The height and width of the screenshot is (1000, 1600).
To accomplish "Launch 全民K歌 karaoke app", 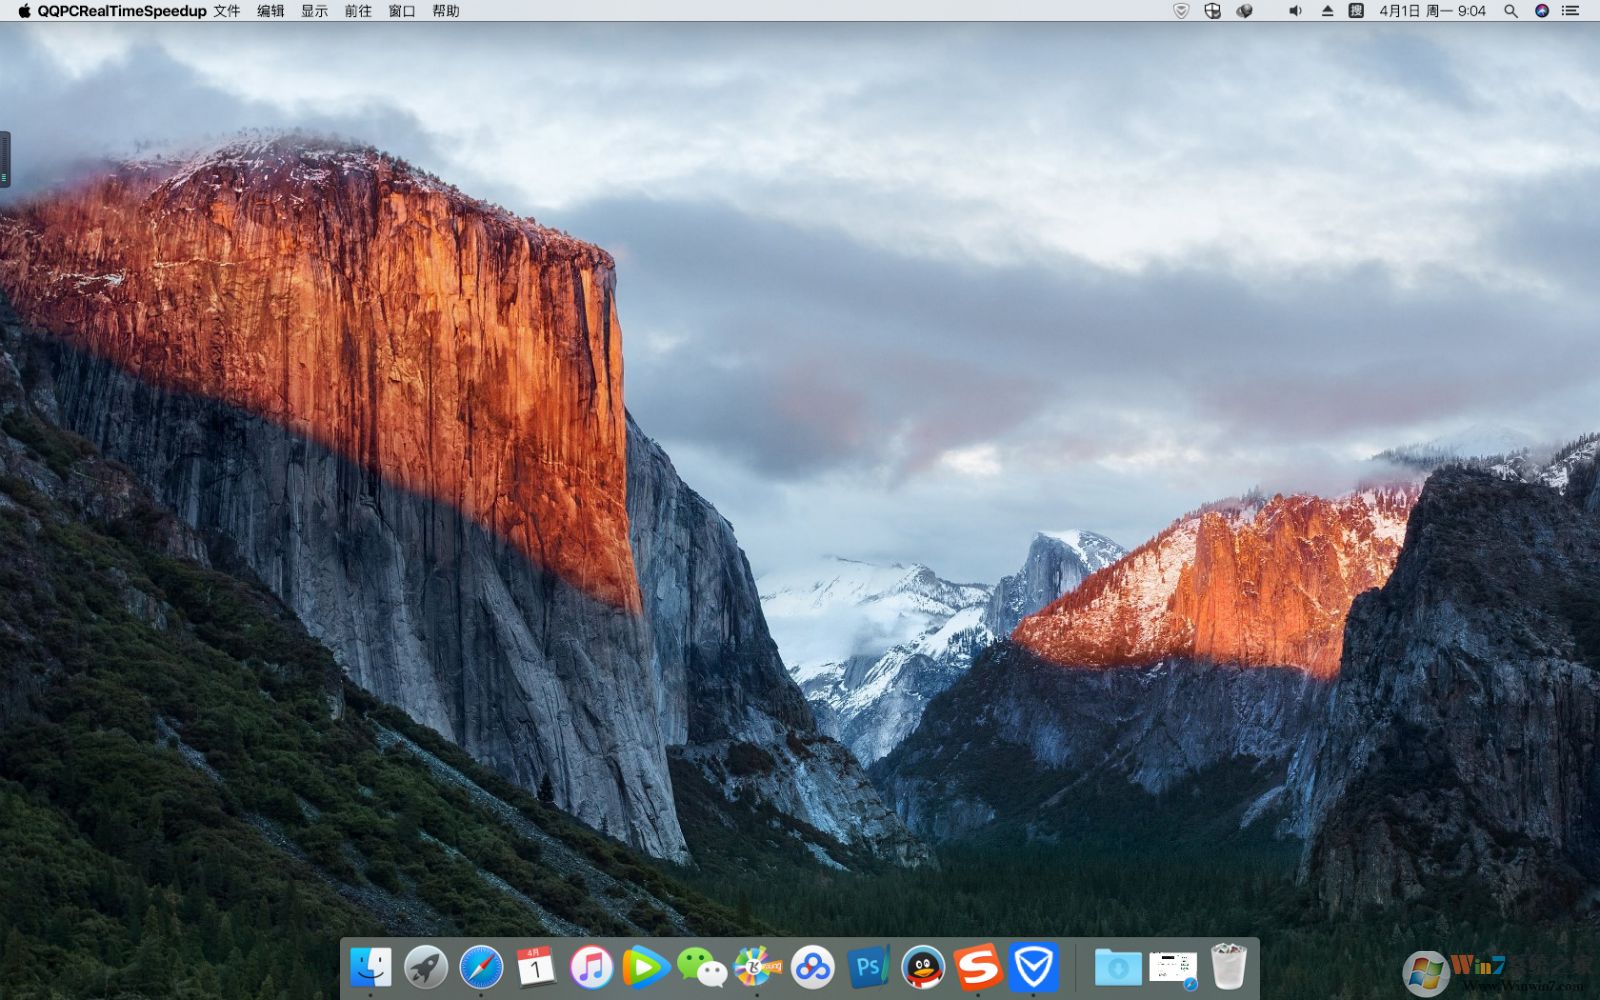I will [756, 967].
